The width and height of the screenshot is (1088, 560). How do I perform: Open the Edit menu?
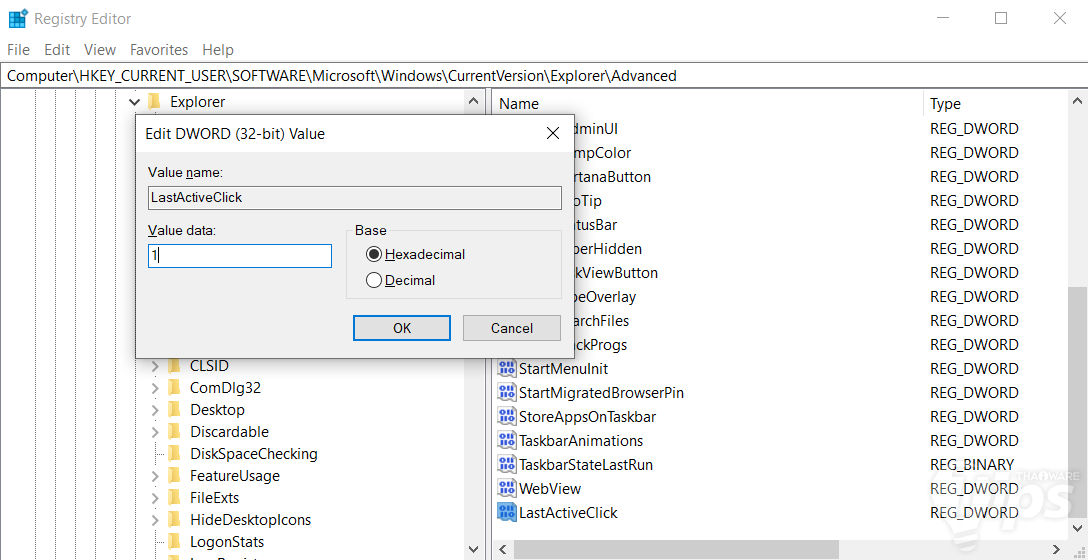(x=57, y=49)
